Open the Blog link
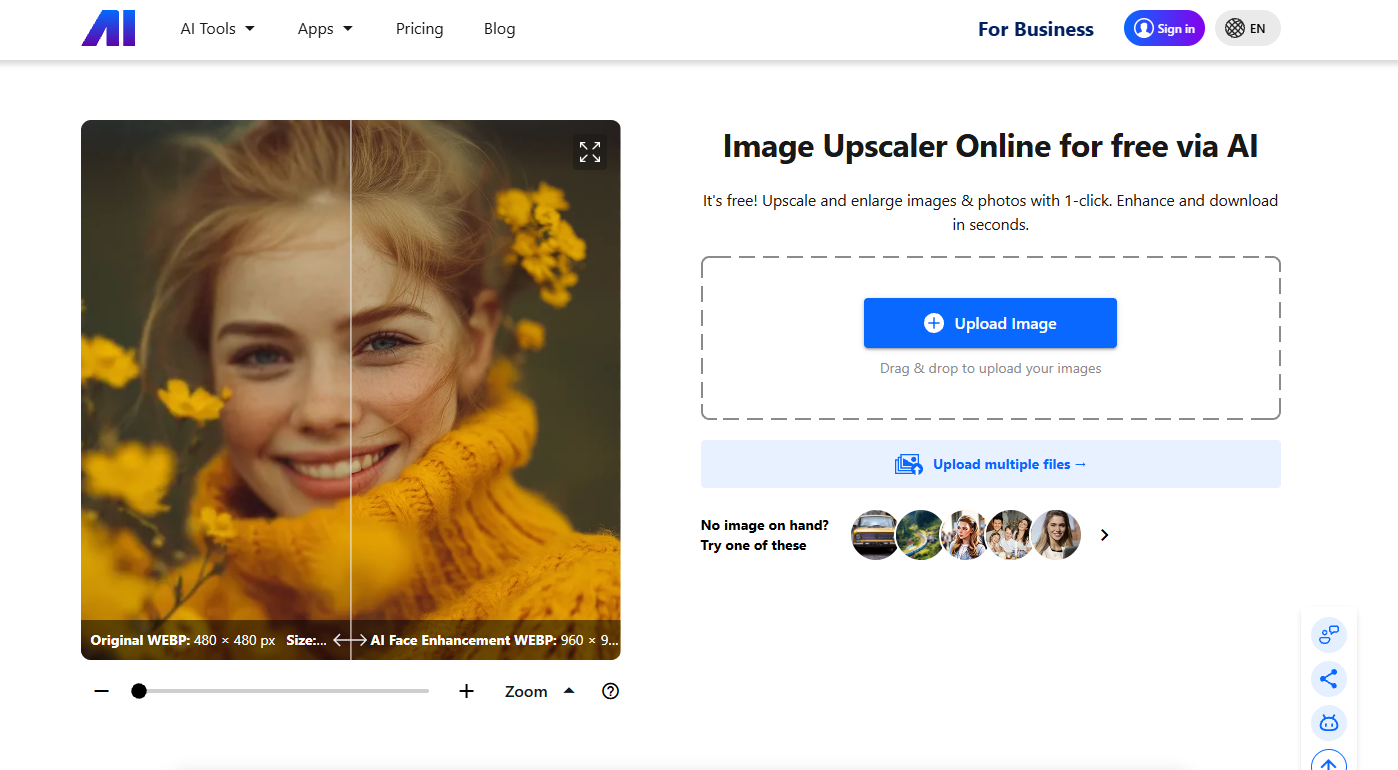 499,29
